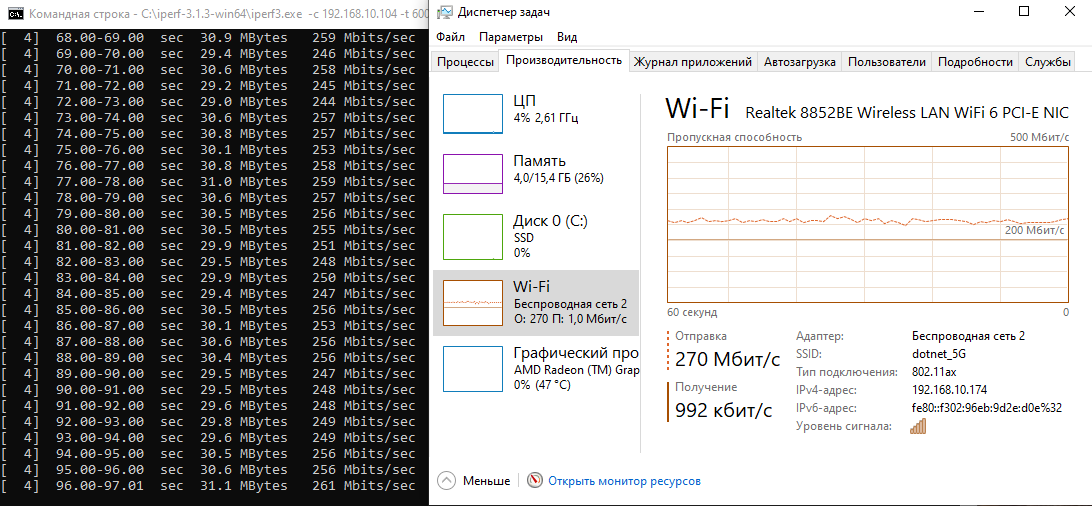Open the Пользователи tab
Viewport: 1092px width, 506px height.
point(887,62)
